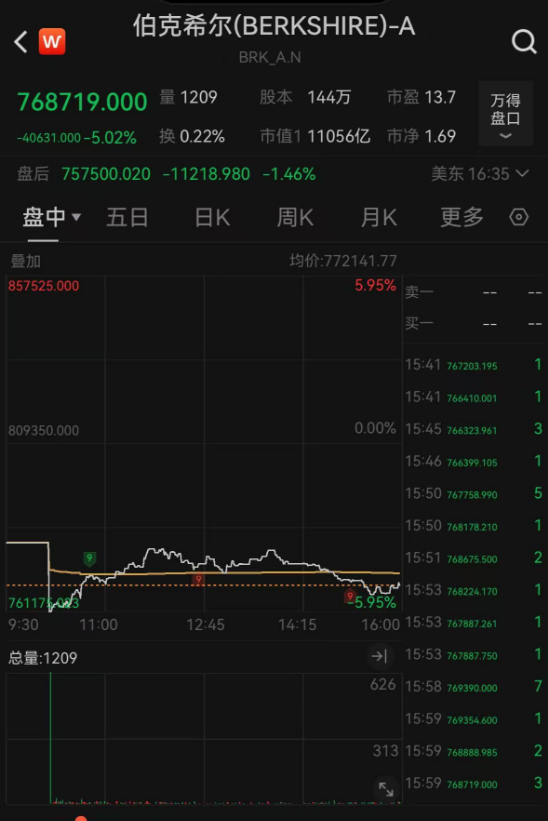Viewport: 548px width, 821px height.
Task: Tap the 均价:772141.77 label
Action: 343,261
